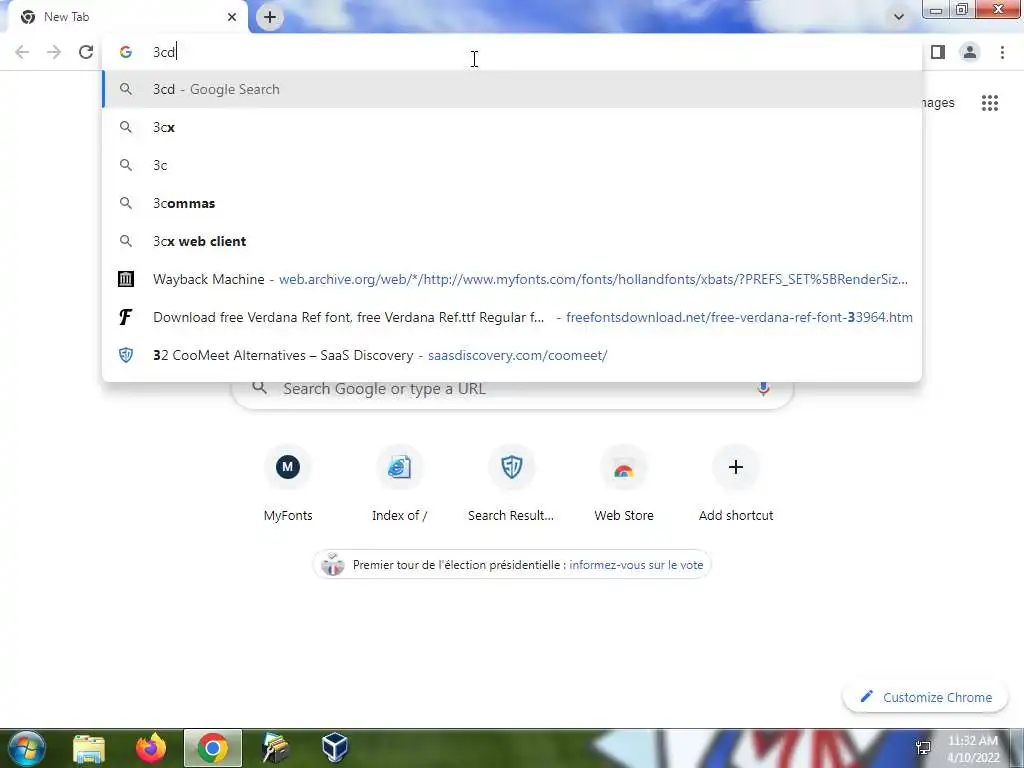Open the Google apps grid
Screen dimensions: 1024x768
pos(990,103)
